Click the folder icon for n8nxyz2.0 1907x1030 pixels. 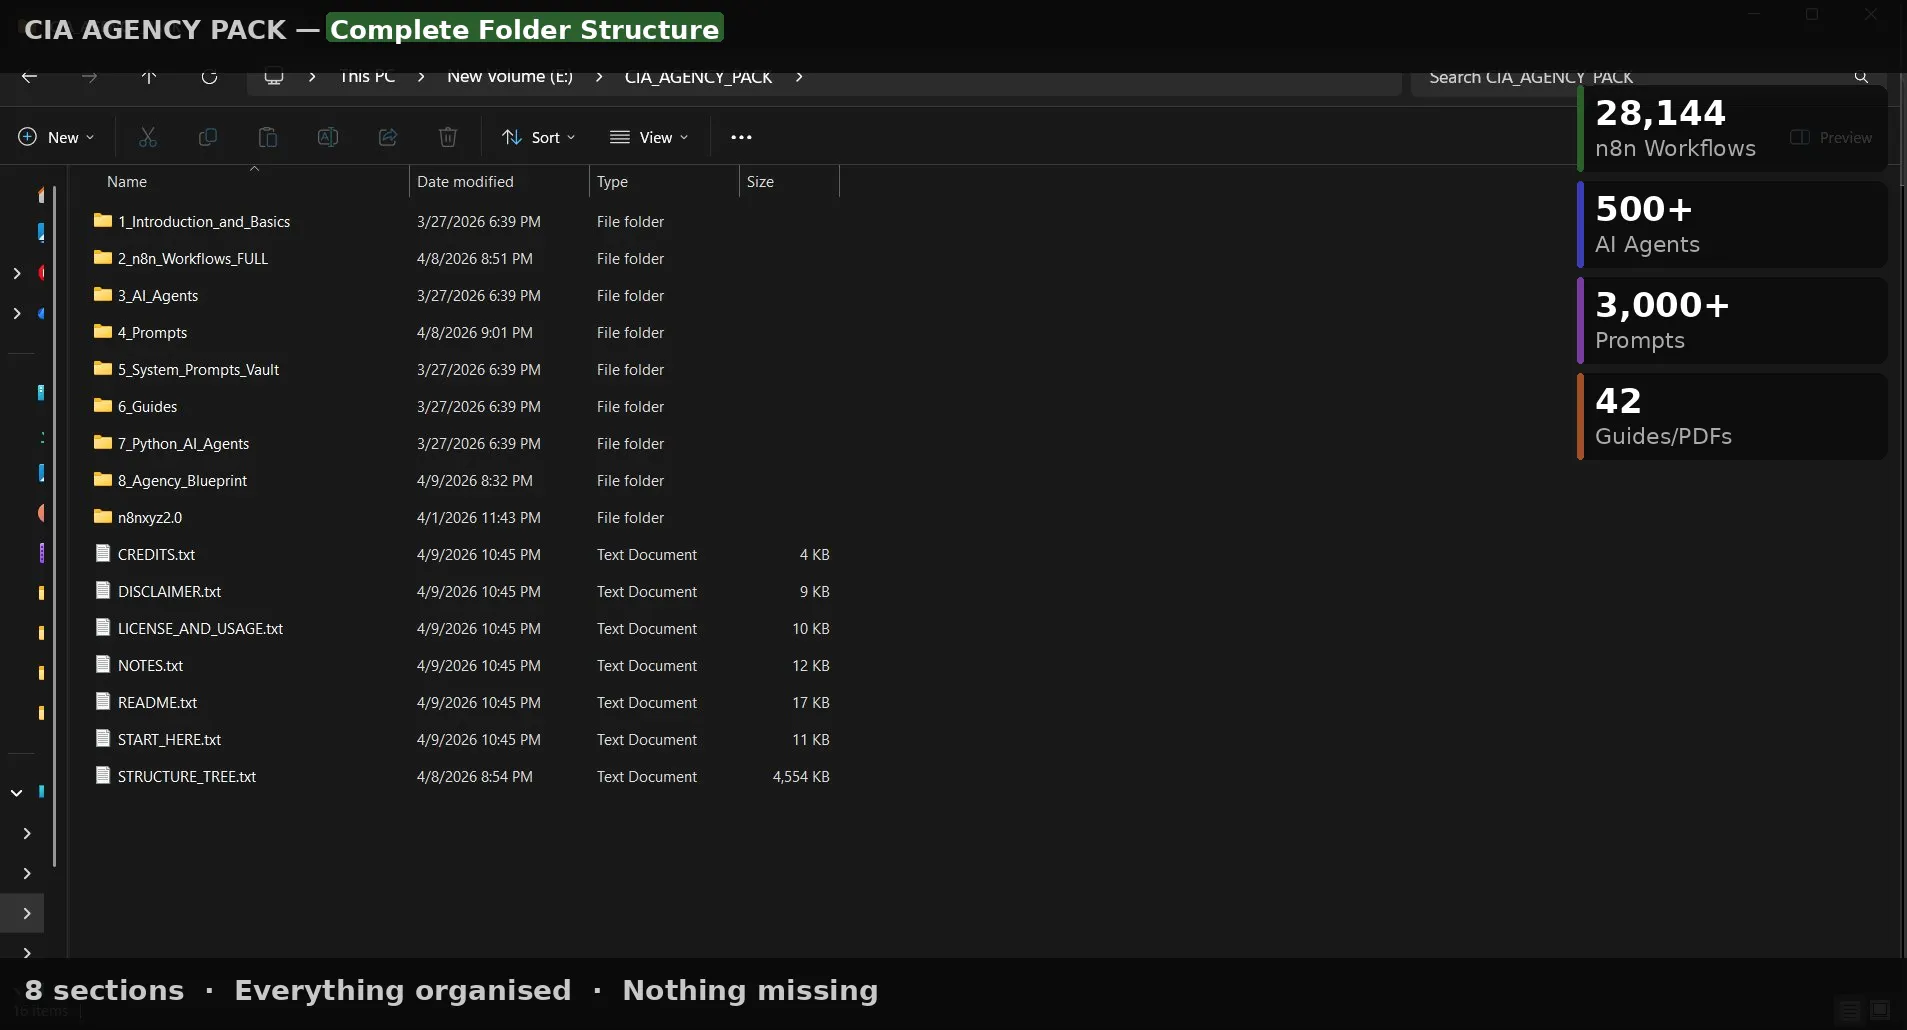click(103, 517)
